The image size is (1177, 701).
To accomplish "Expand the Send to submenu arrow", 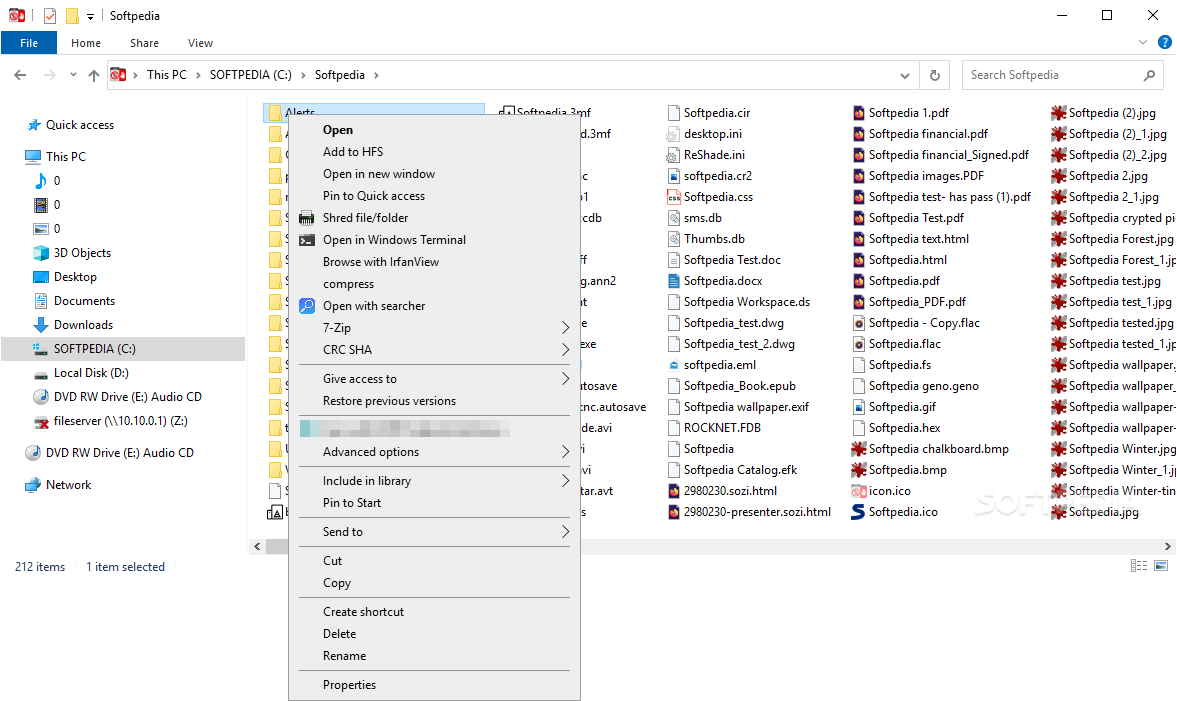I will click(x=565, y=532).
